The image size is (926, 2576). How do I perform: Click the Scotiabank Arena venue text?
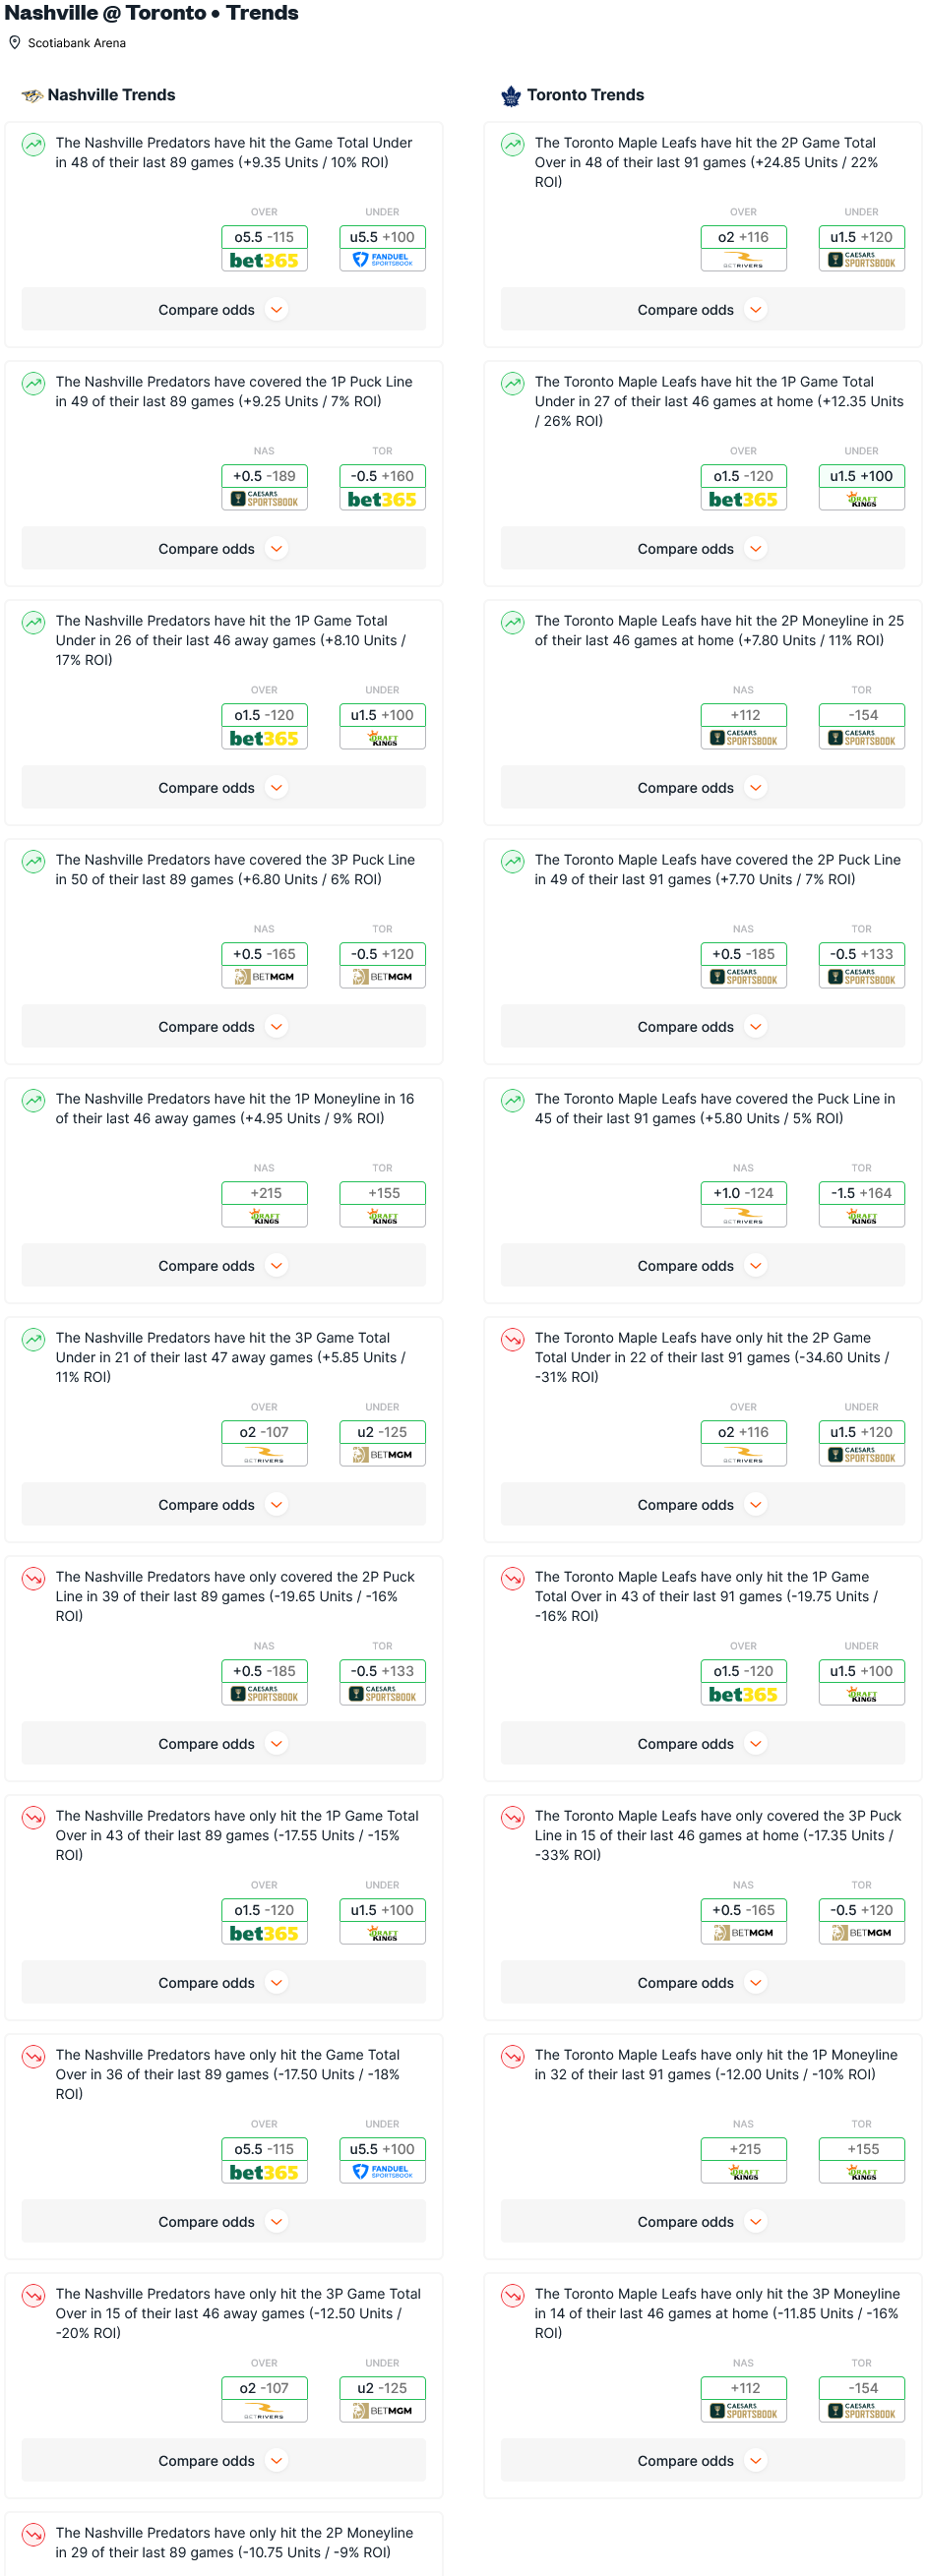tap(77, 43)
